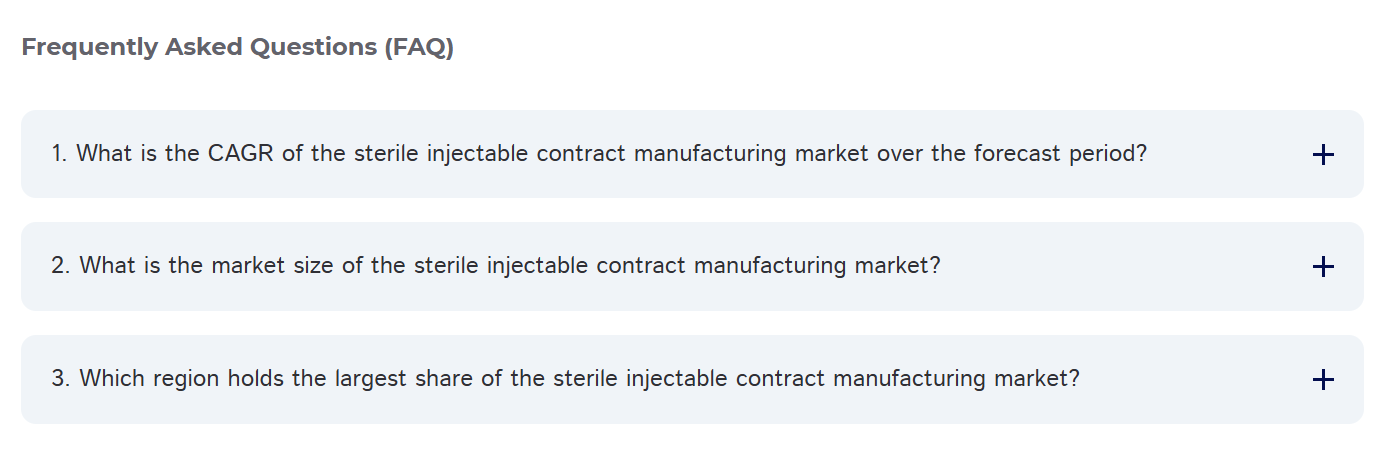Expand FAQ question 1 about CAGR
The height and width of the screenshot is (451, 1384).
click(692, 154)
